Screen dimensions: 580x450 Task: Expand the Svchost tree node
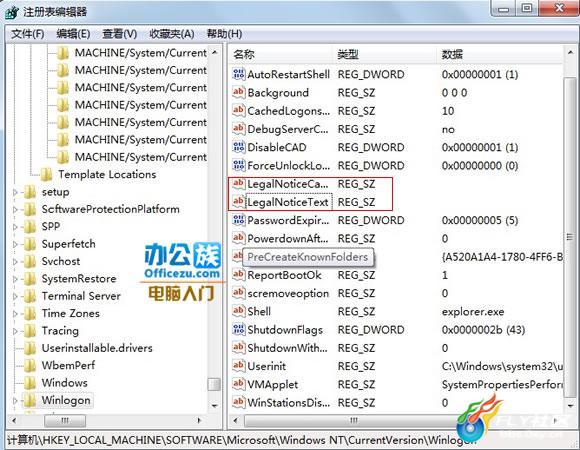click(x=15, y=261)
